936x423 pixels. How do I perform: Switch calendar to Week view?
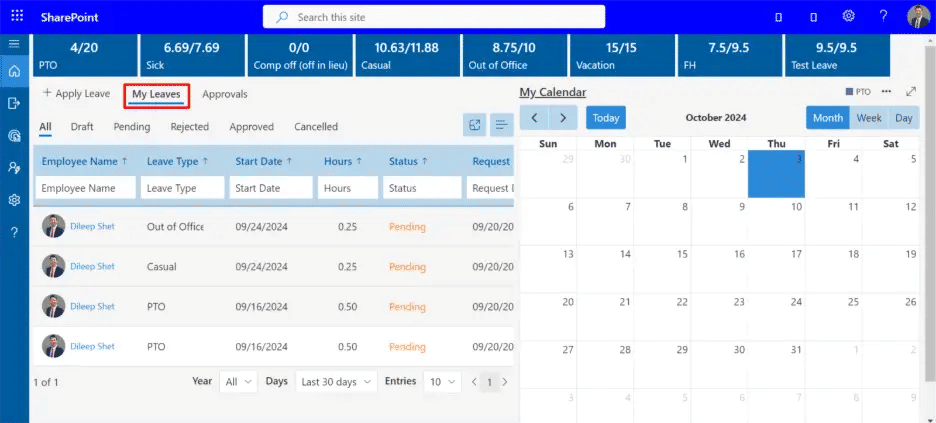pos(868,118)
